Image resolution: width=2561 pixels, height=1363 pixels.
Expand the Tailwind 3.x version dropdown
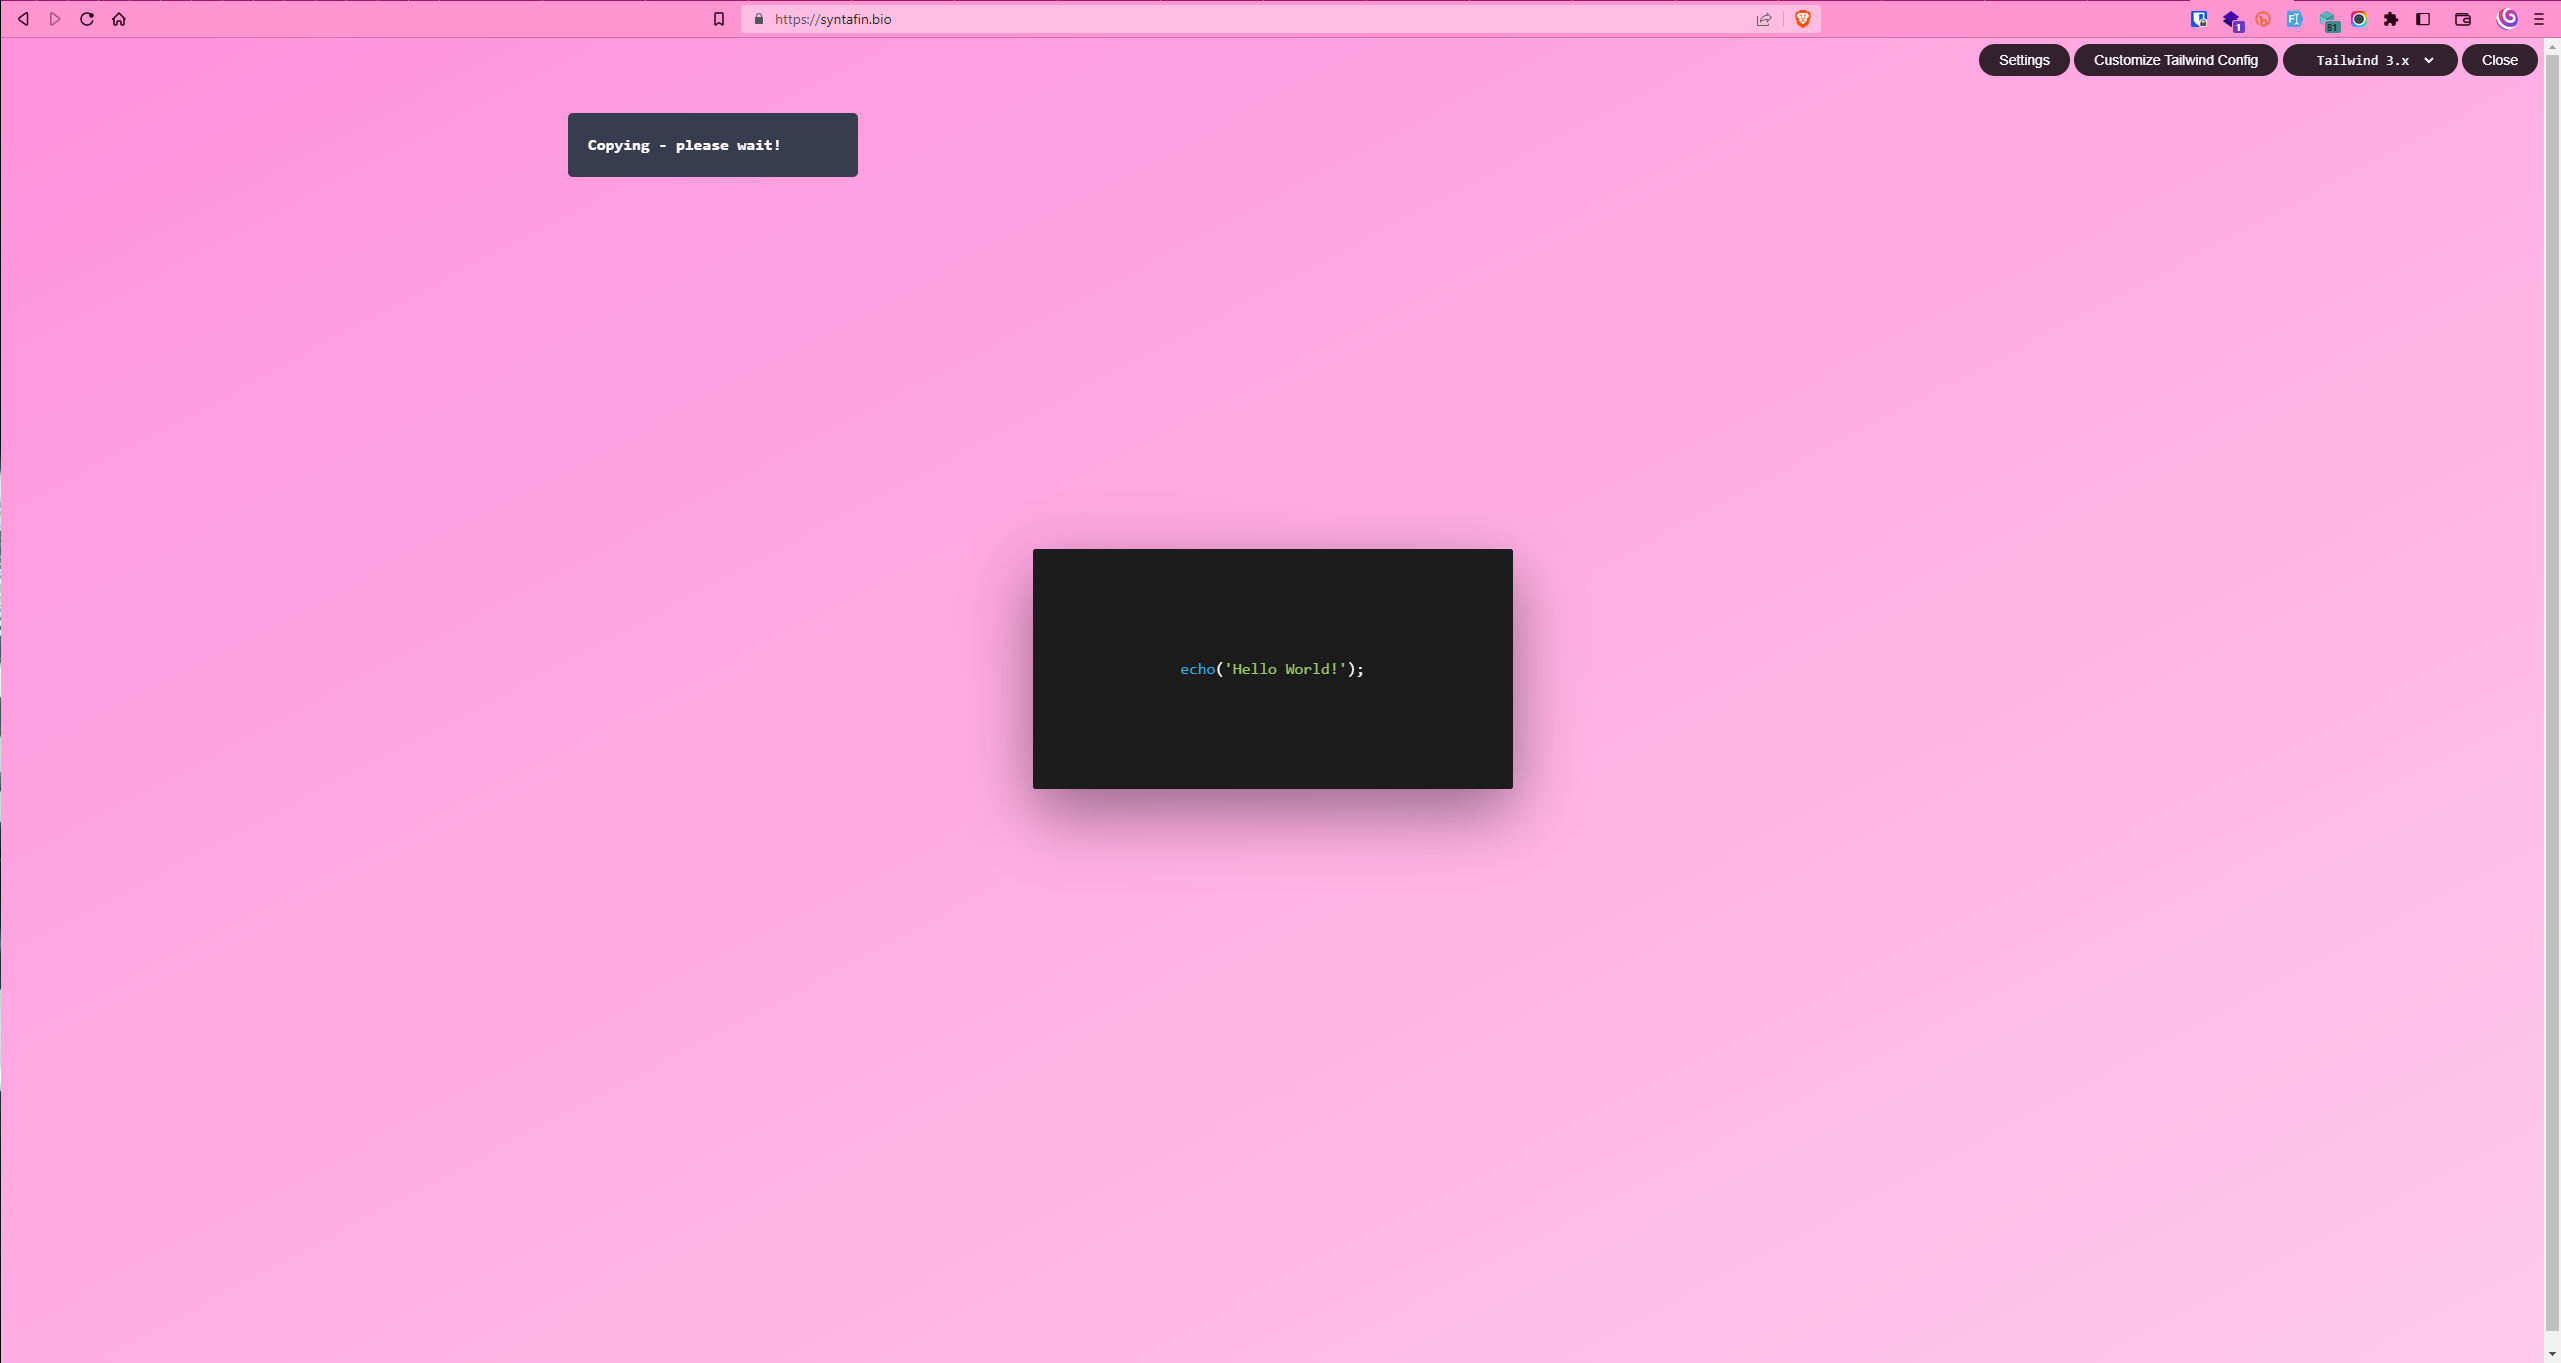coord(2369,60)
